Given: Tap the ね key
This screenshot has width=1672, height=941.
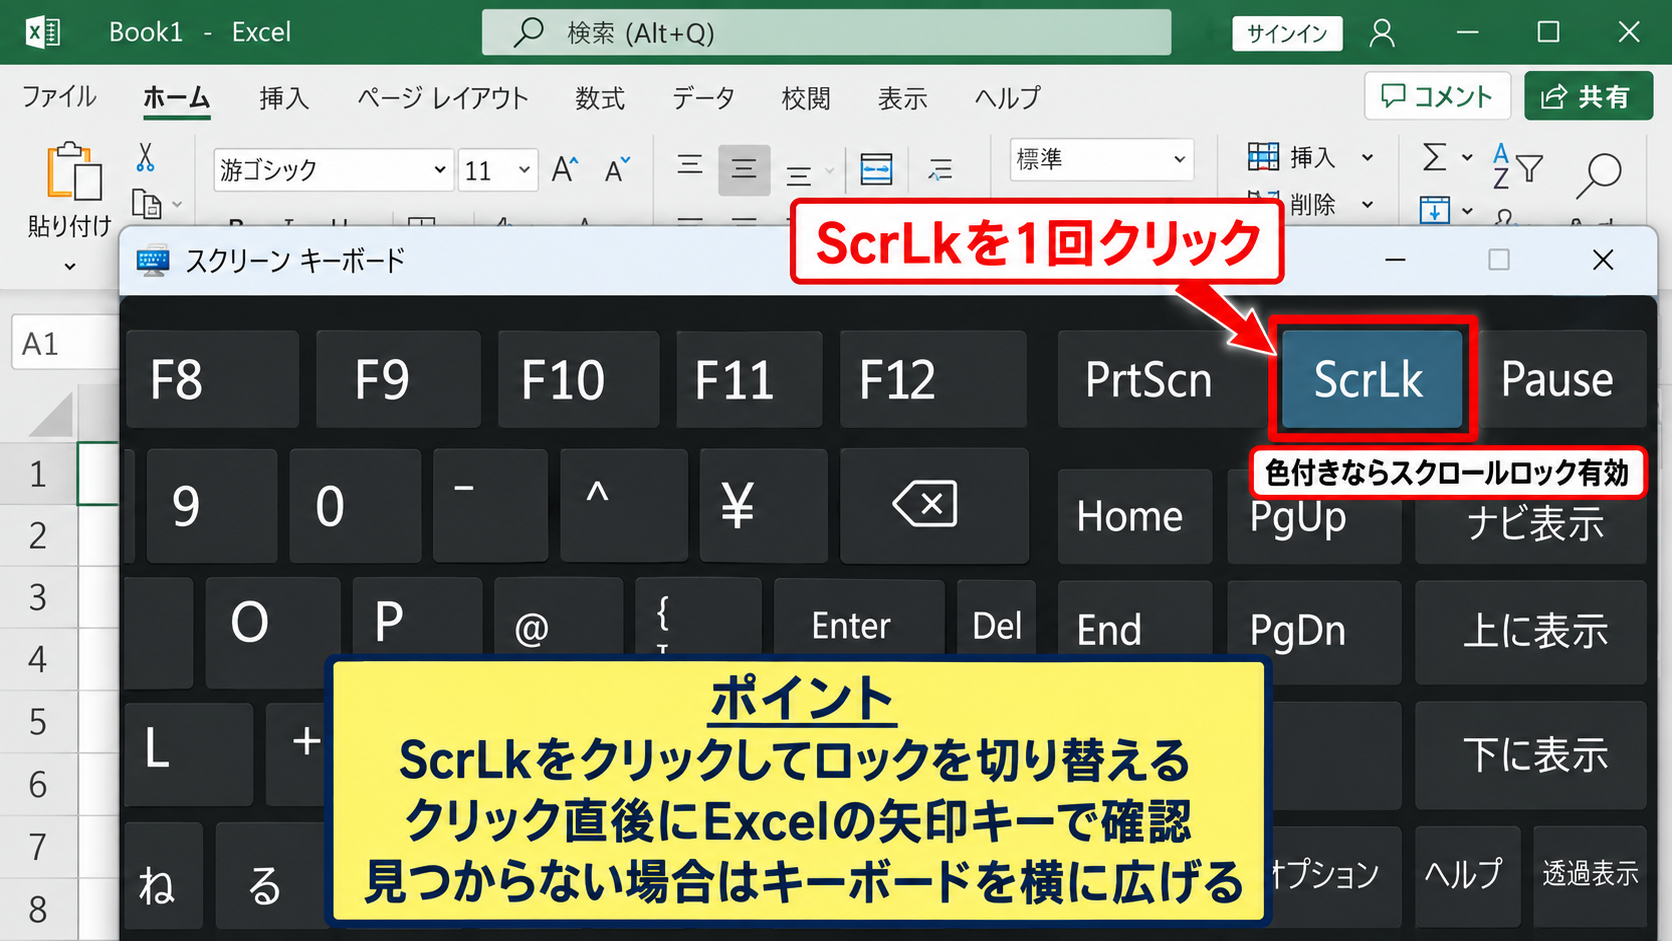Looking at the screenshot, I should [x=164, y=877].
